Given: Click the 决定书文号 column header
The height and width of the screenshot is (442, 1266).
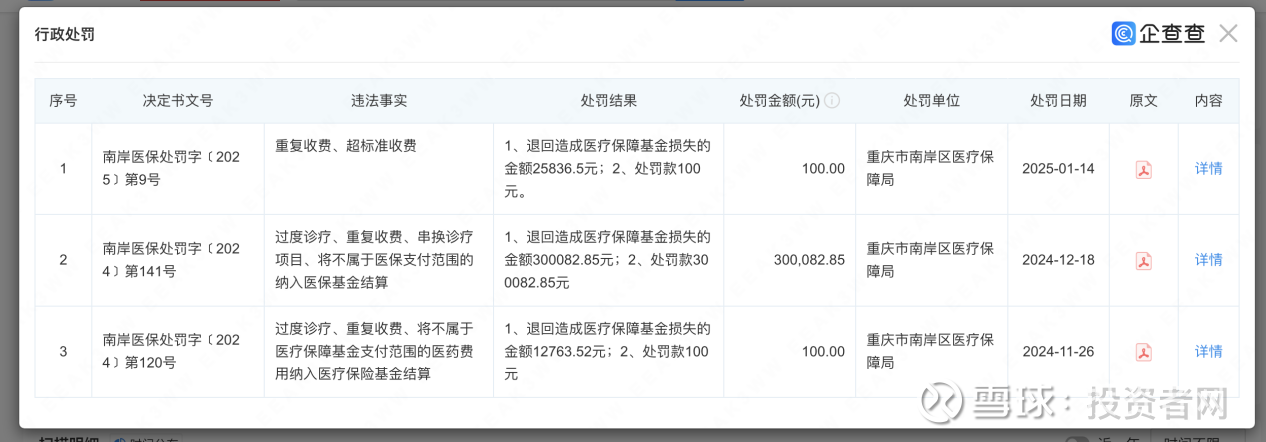Looking at the screenshot, I should coord(178,101).
